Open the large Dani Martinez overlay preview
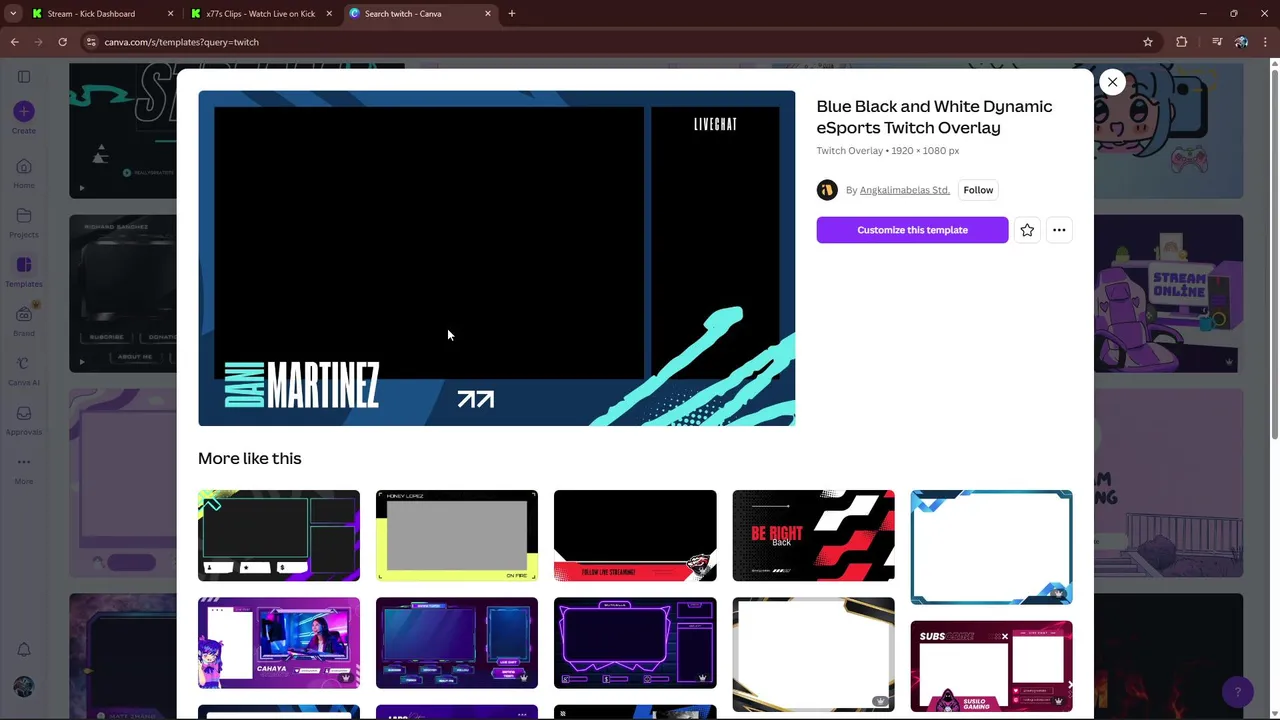Viewport: 1280px width, 720px height. click(x=496, y=258)
